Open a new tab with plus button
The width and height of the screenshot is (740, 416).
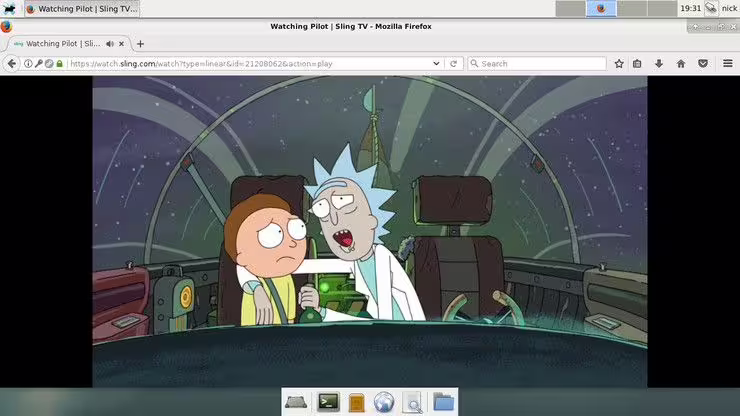(x=140, y=44)
